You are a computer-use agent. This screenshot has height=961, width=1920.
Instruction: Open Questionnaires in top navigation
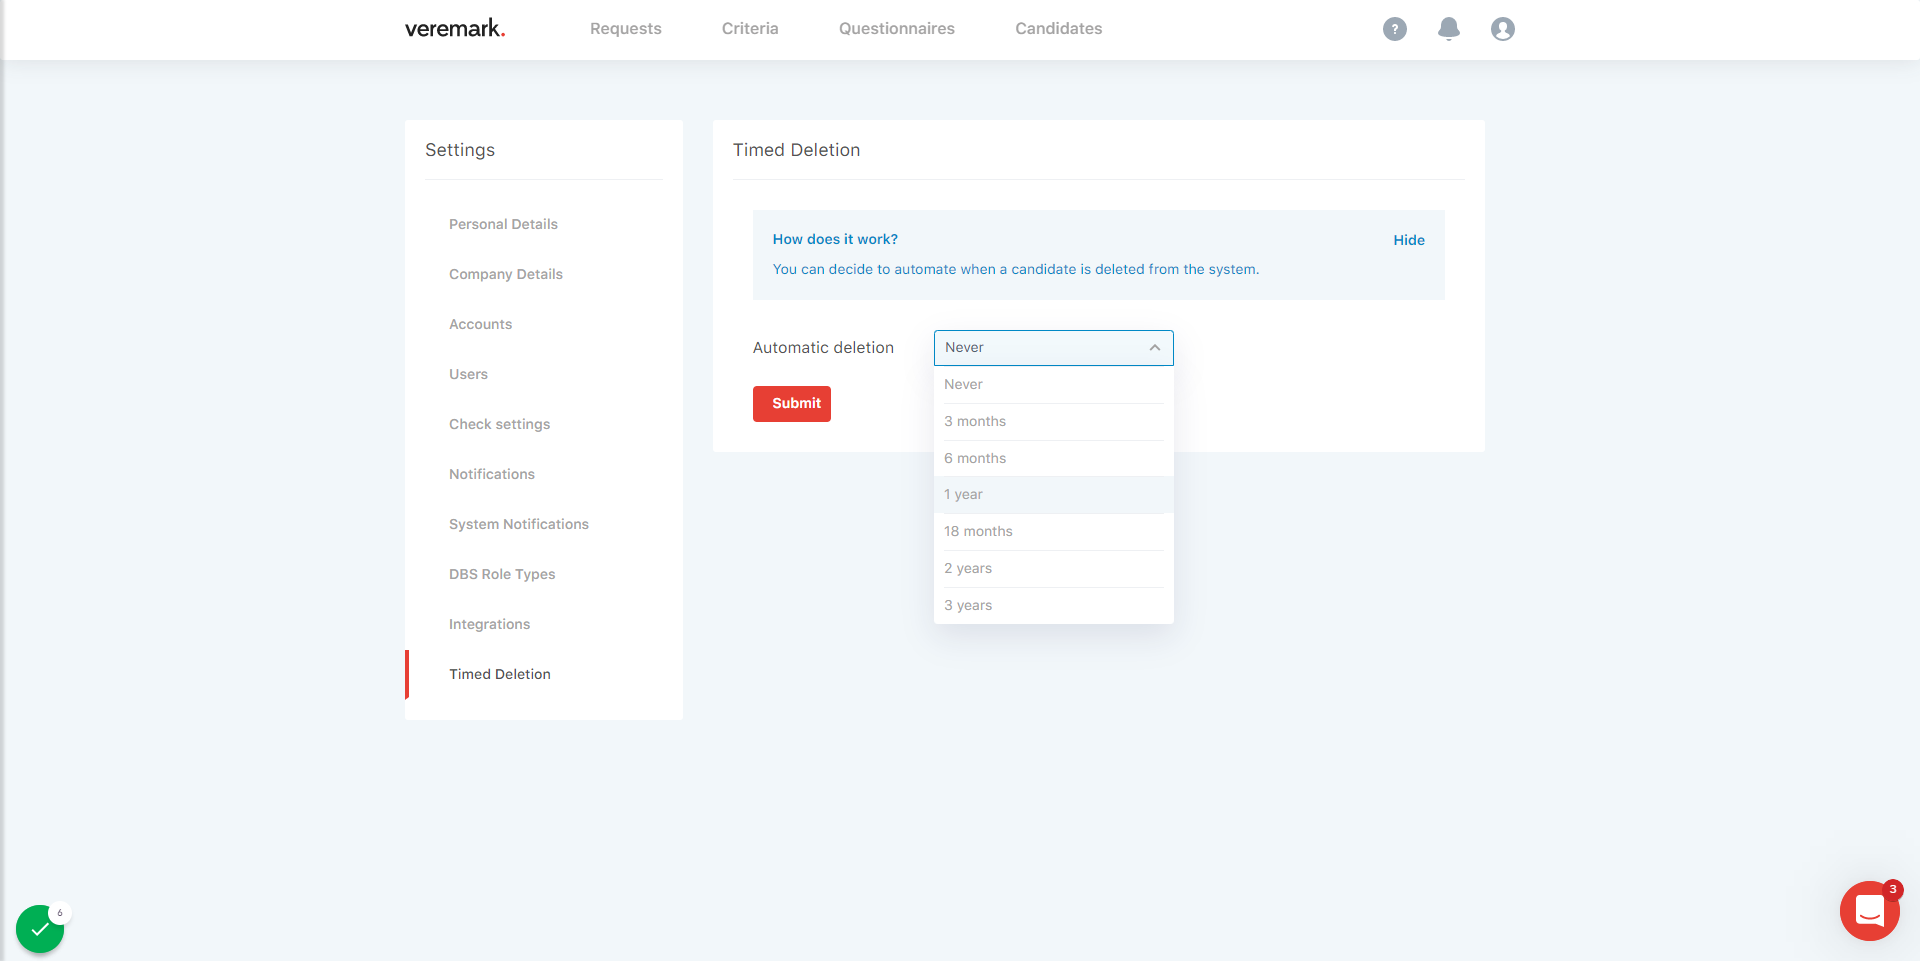897,29
